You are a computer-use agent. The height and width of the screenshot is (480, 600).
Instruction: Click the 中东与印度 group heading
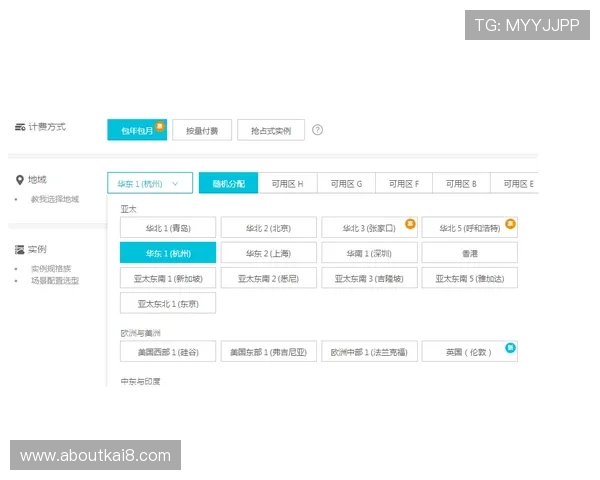140,381
